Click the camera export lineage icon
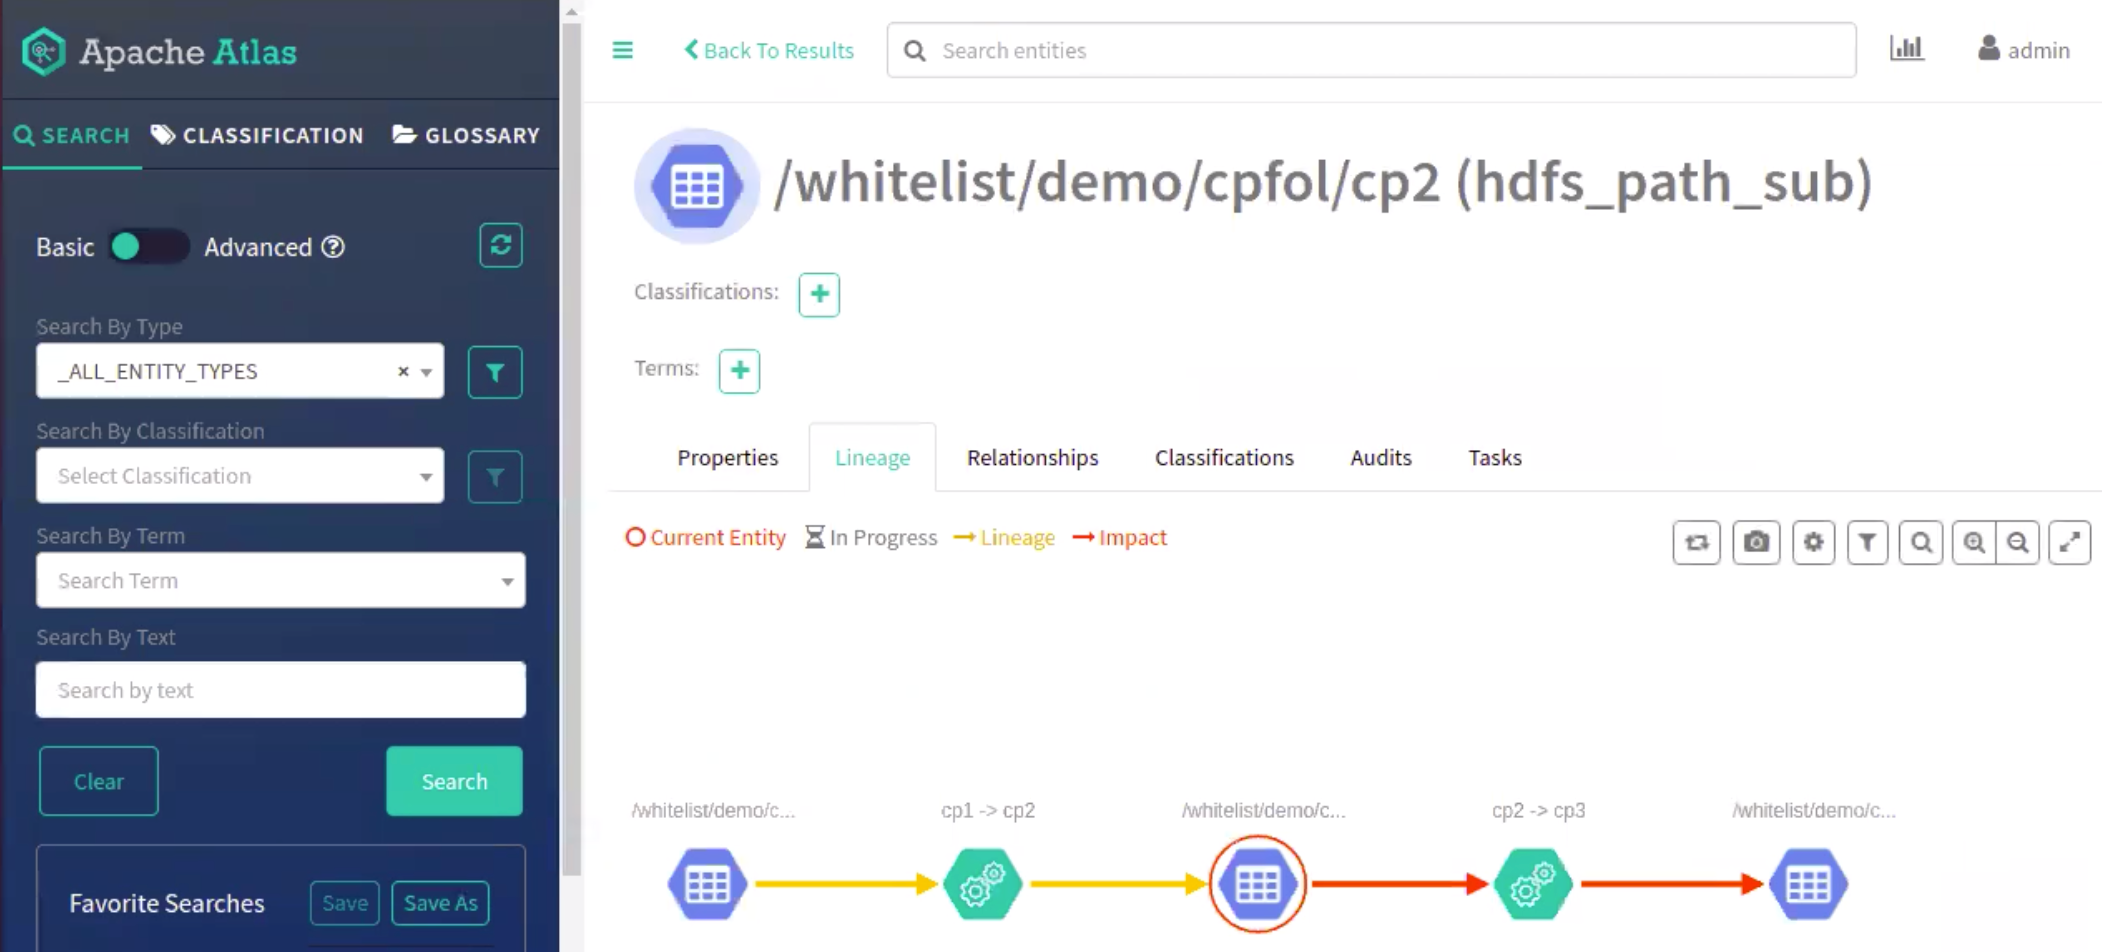Screen dimensions: 2102x952 coord(1755,542)
